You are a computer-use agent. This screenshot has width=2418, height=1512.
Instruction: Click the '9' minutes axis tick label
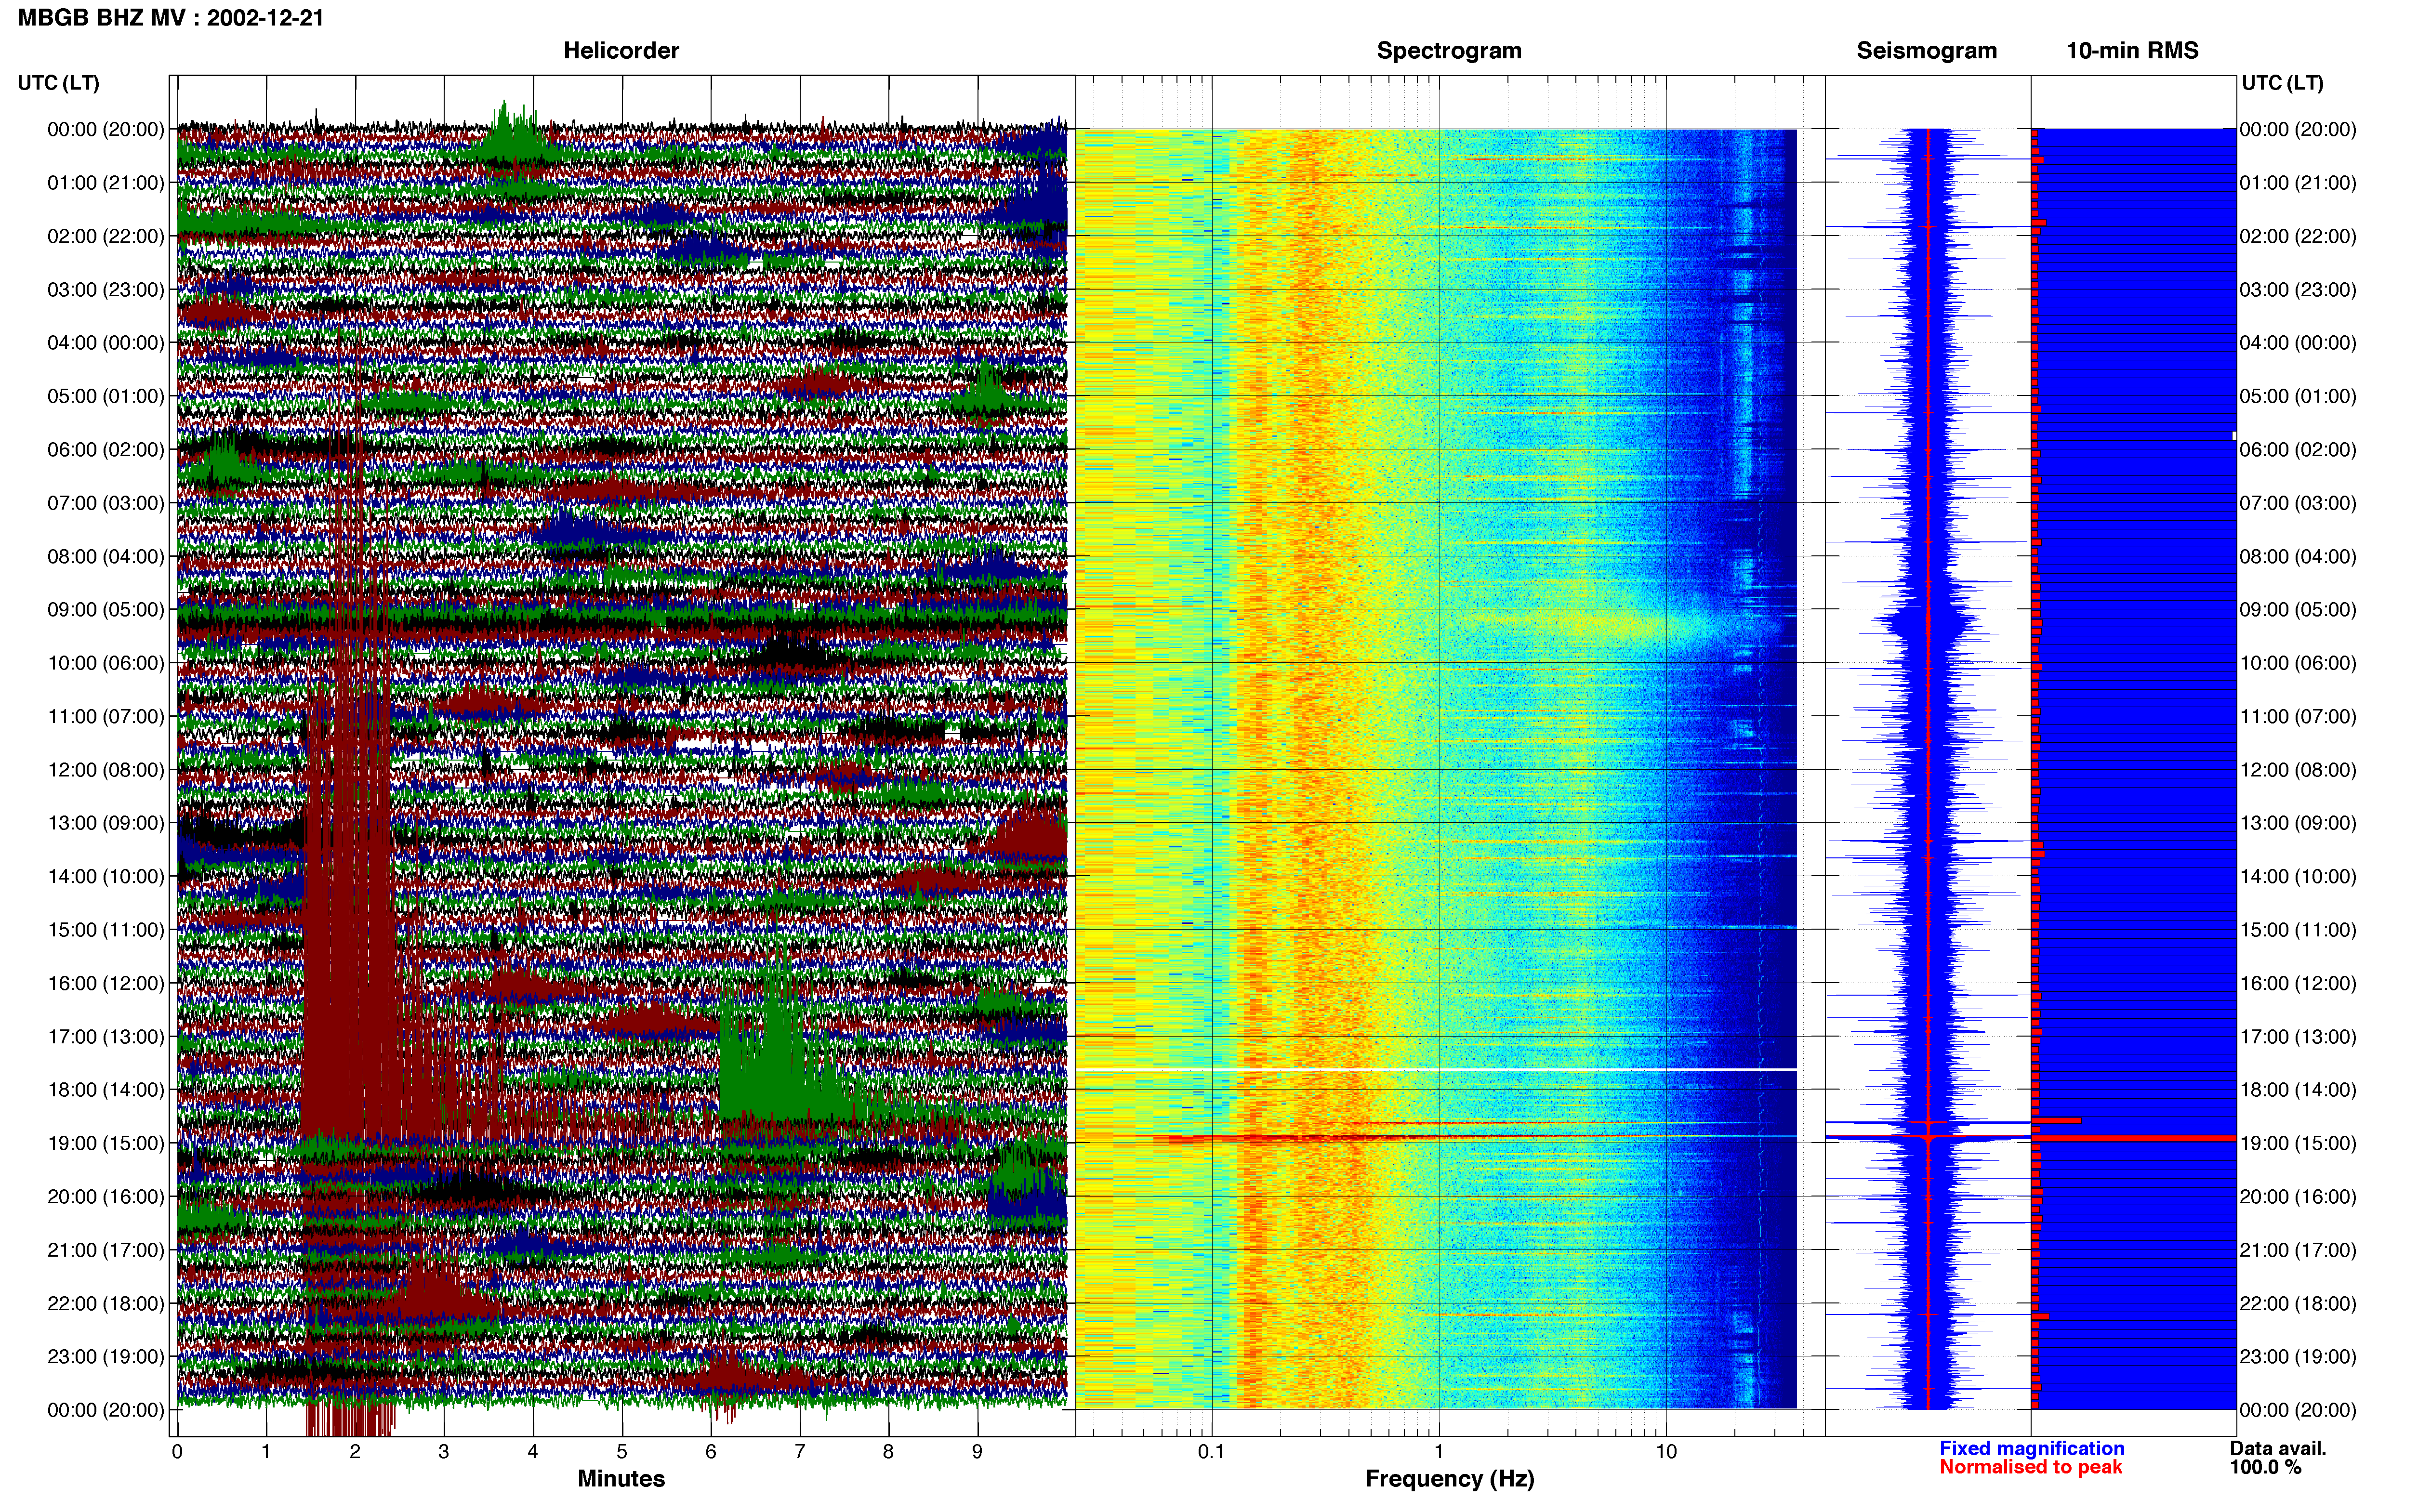tap(978, 1452)
